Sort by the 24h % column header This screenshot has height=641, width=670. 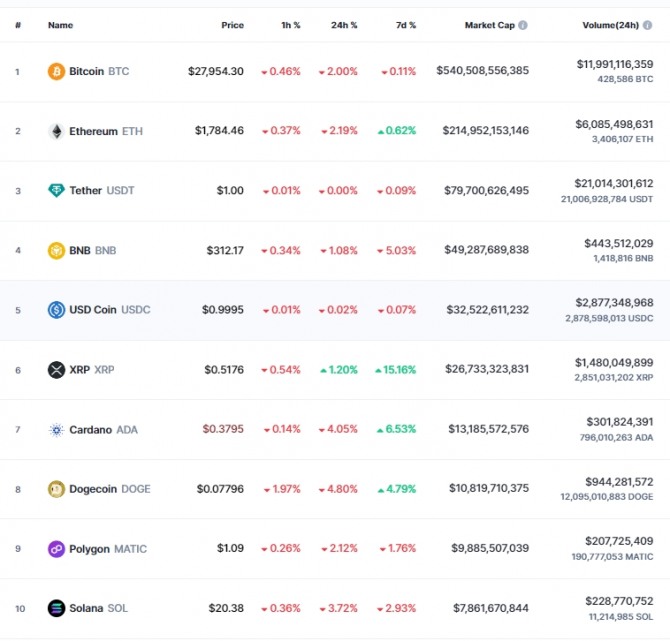coord(344,25)
